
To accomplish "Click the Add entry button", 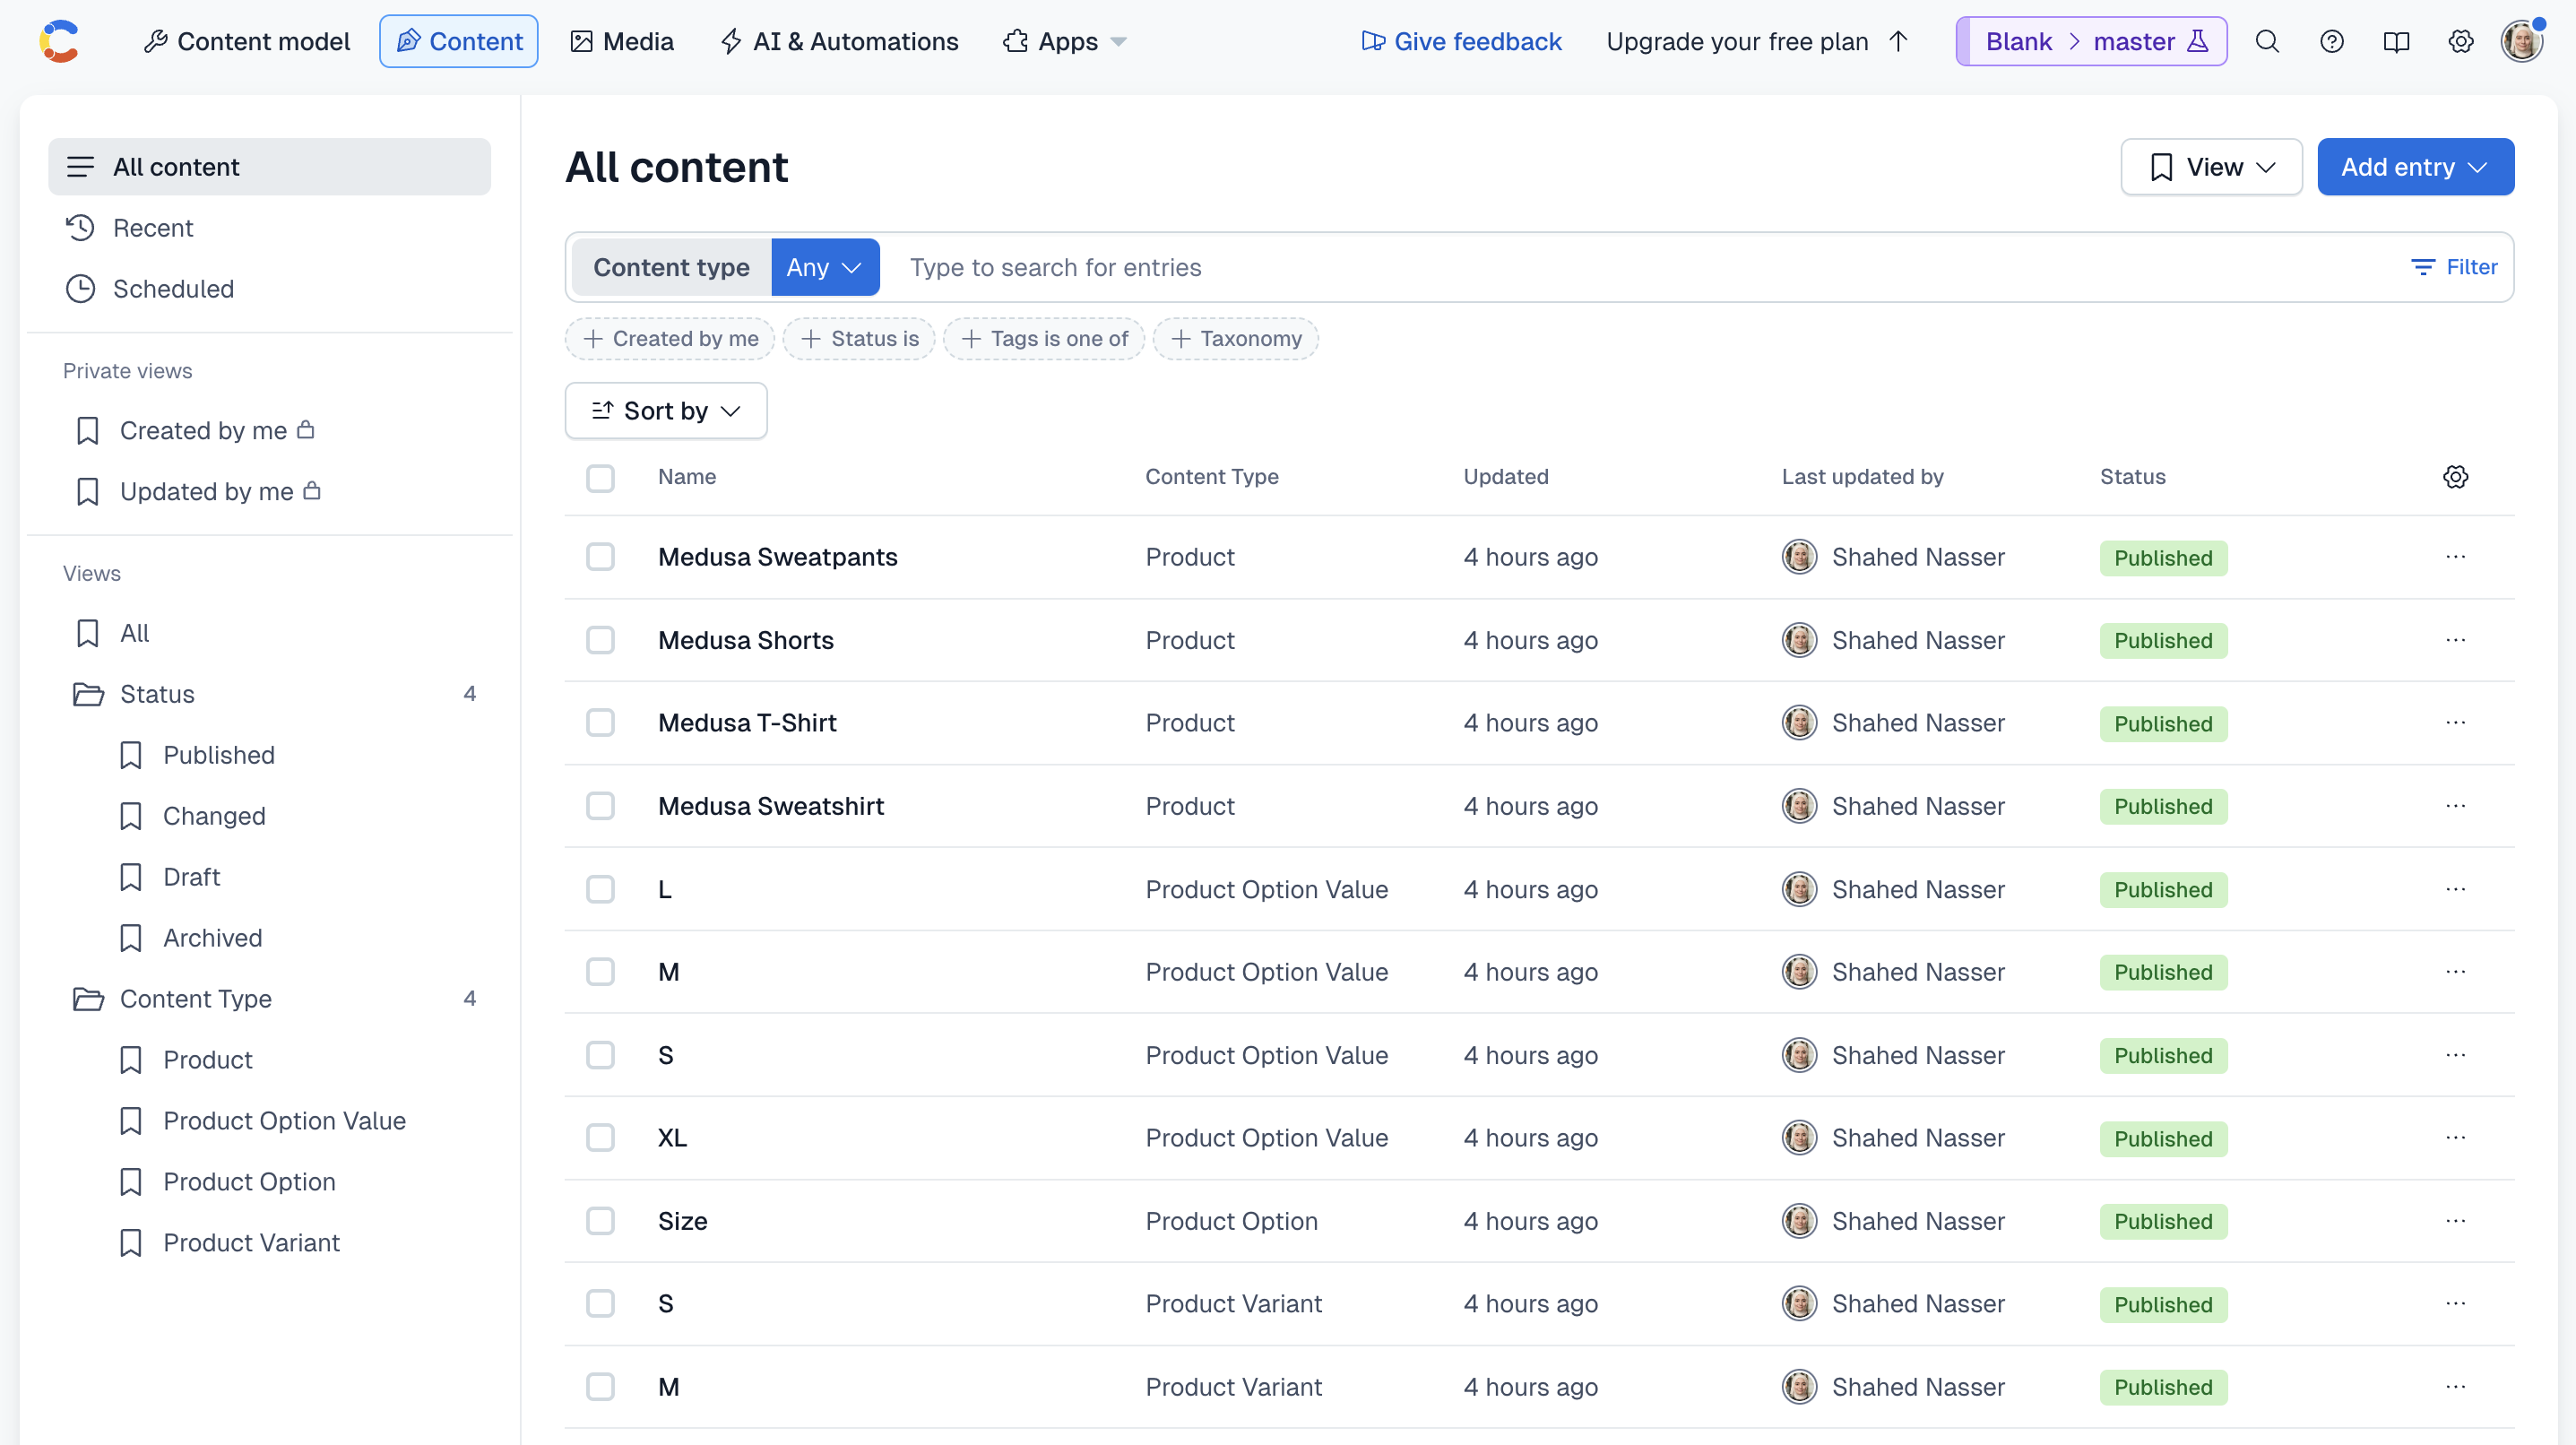I will pos(2415,166).
